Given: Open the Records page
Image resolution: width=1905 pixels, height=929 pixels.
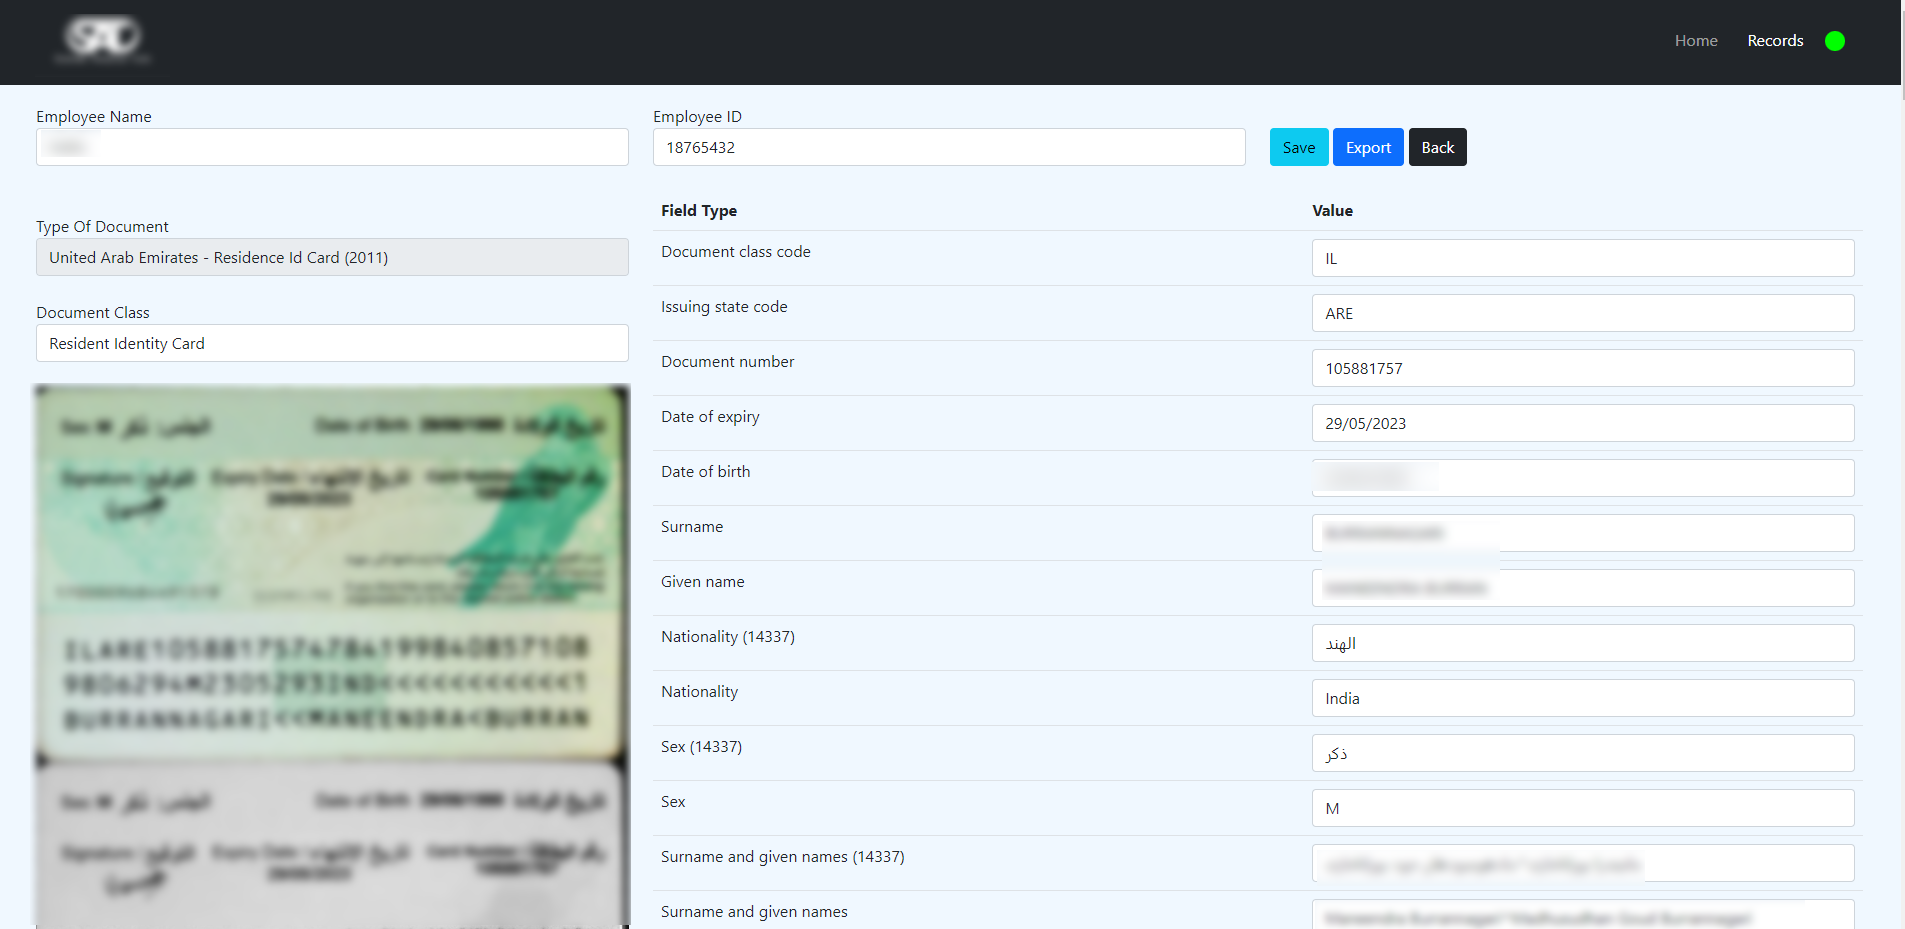Looking at the screenshot, I should 1775,40.
